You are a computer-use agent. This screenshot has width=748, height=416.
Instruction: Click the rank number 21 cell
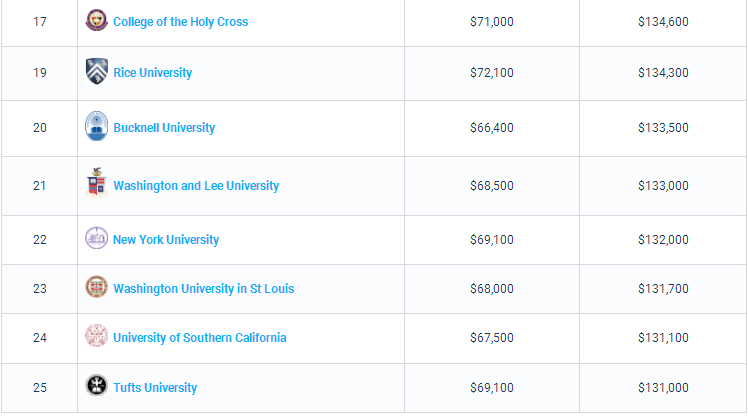[40, 186]
